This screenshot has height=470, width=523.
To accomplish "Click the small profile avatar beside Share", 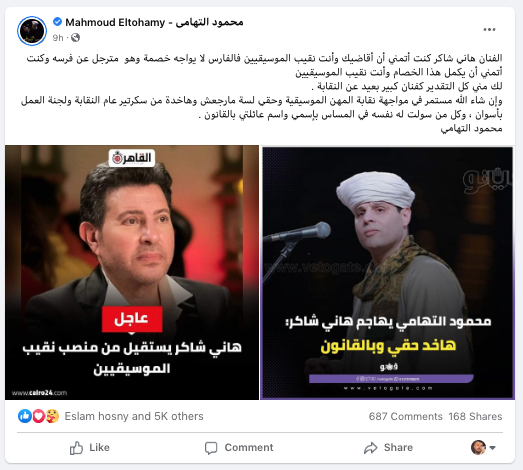I will click(x=478, y=447).
